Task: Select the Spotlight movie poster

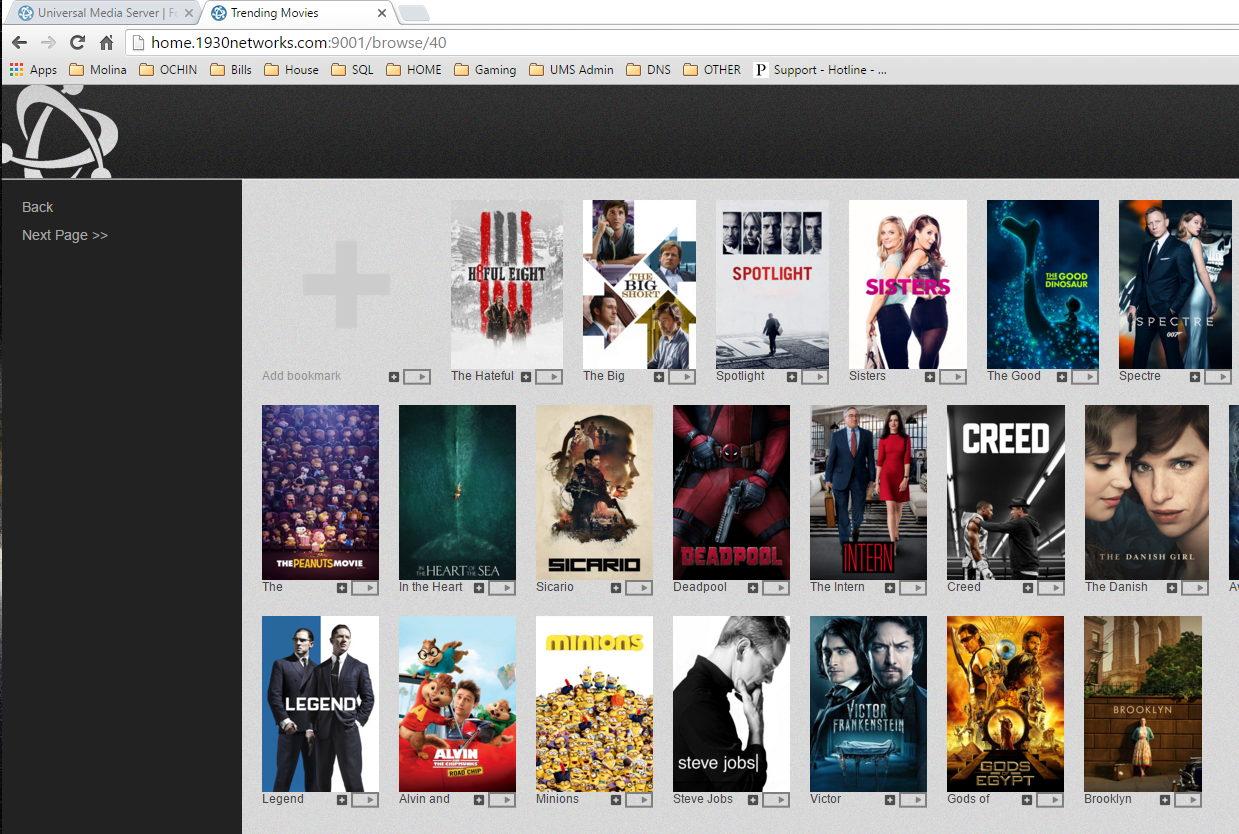Action: tap(772, 285)
